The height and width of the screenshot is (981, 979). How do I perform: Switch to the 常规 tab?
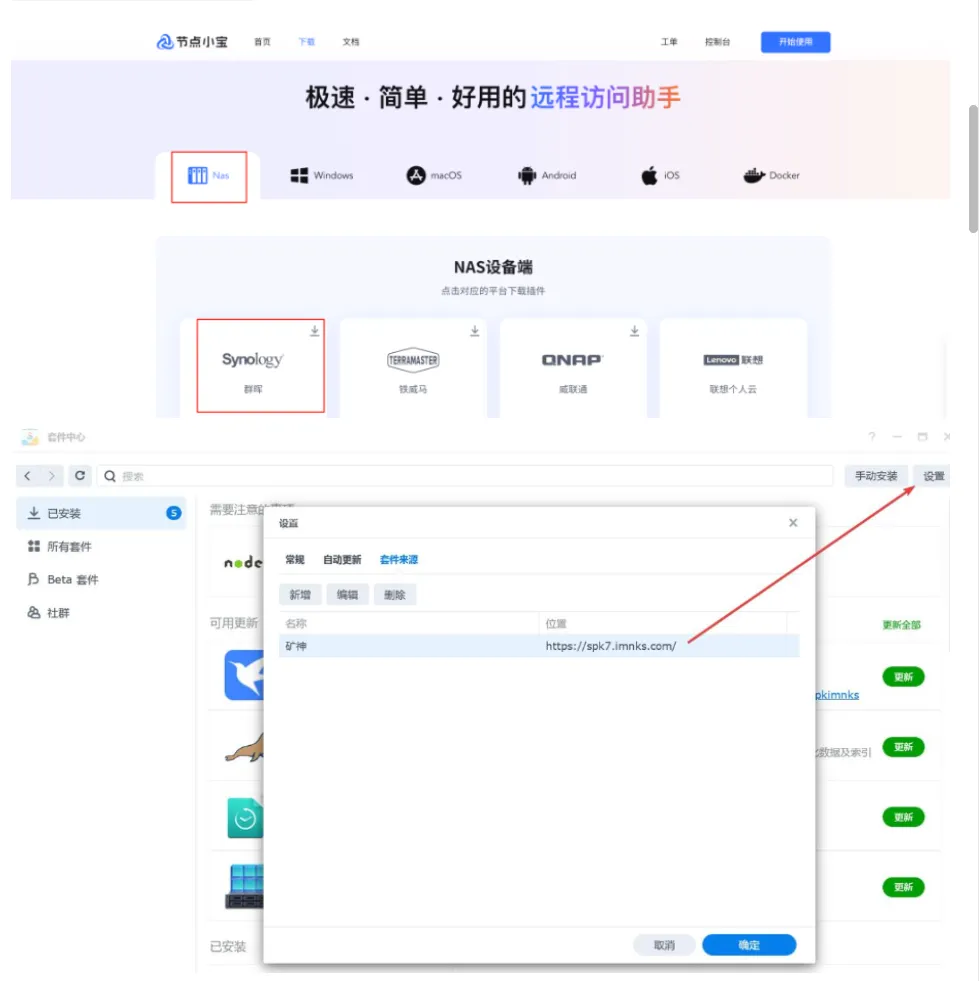(x=295, y=559)
